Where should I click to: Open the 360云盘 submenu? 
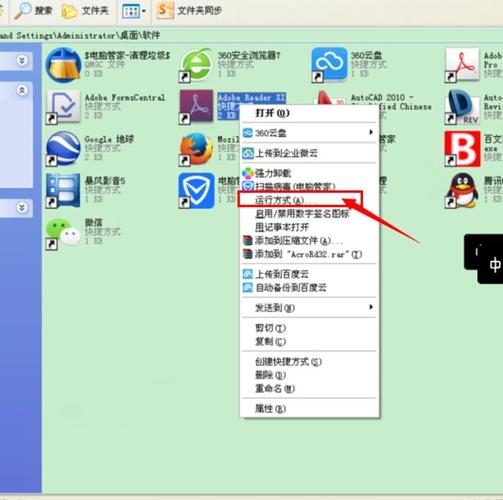pos(310,133)
